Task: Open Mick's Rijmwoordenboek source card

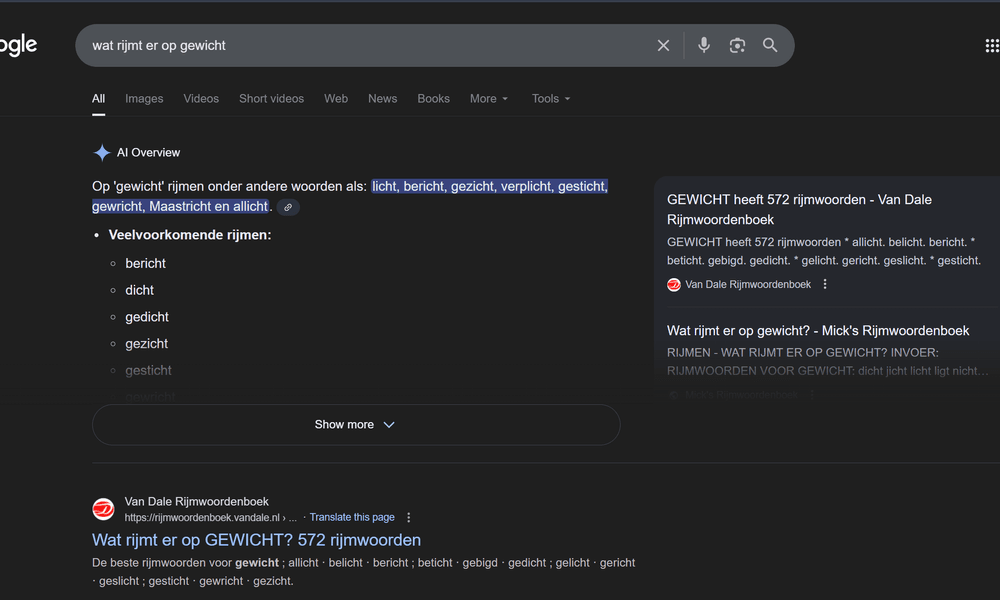Action: pos(816,330)
